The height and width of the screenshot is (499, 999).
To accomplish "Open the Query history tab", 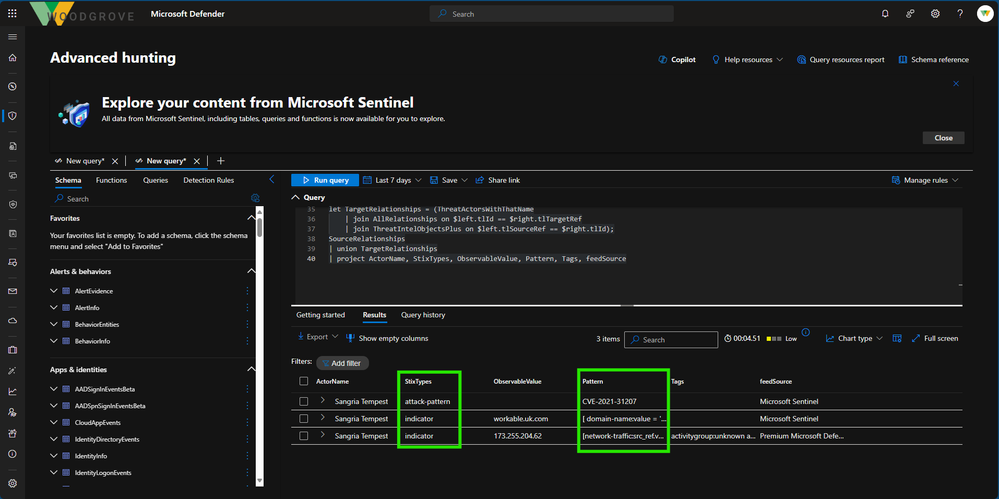I will pyautogui.click(x=422, y=315).
